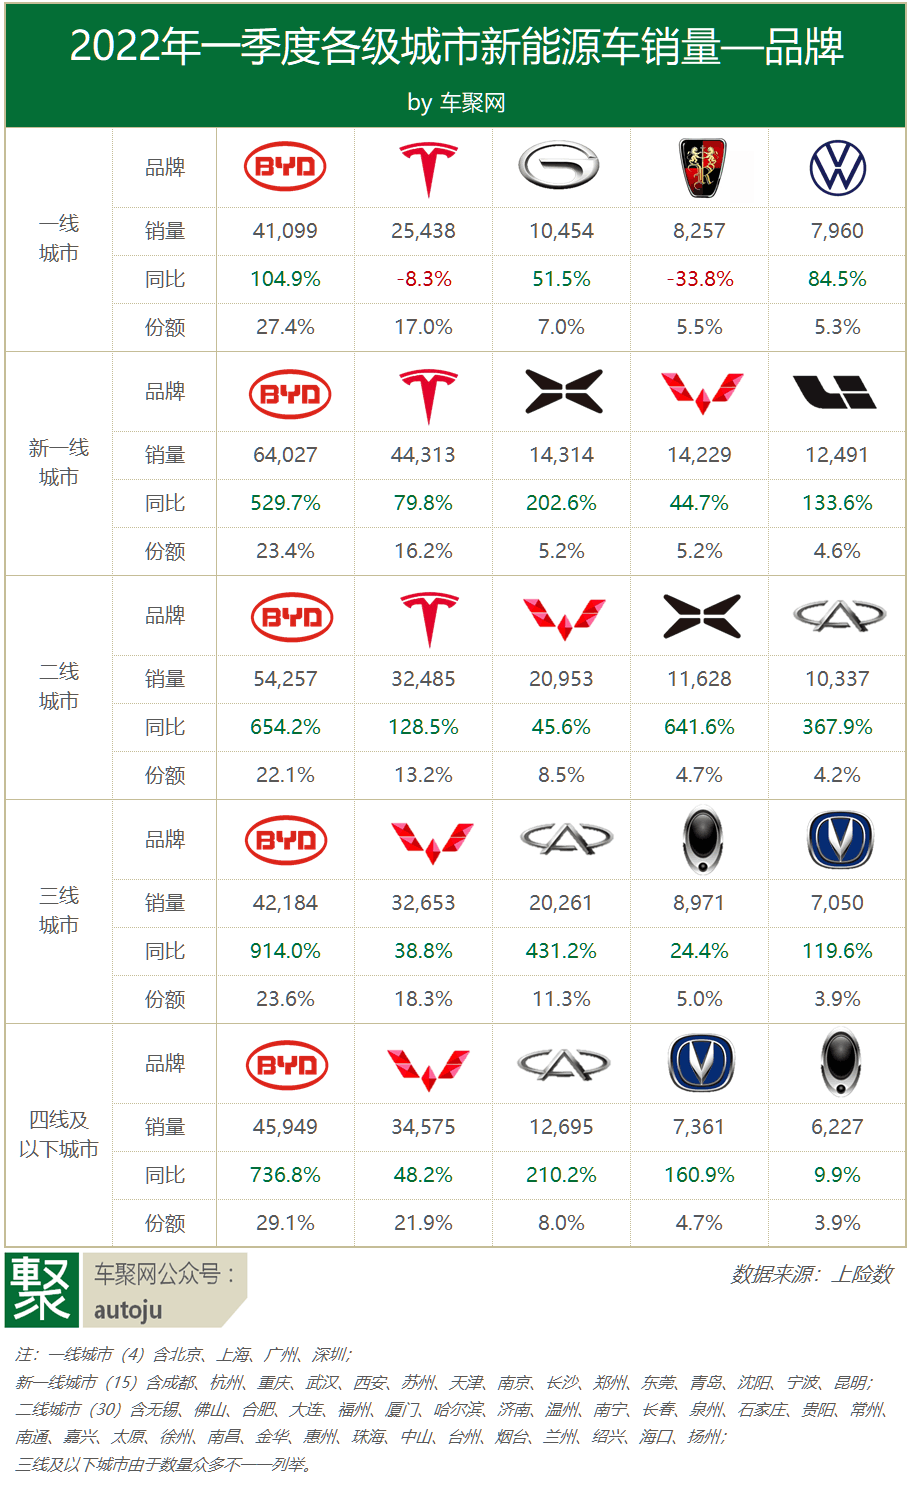Click the 数据来源：上险数 source text

point(811,1274)
